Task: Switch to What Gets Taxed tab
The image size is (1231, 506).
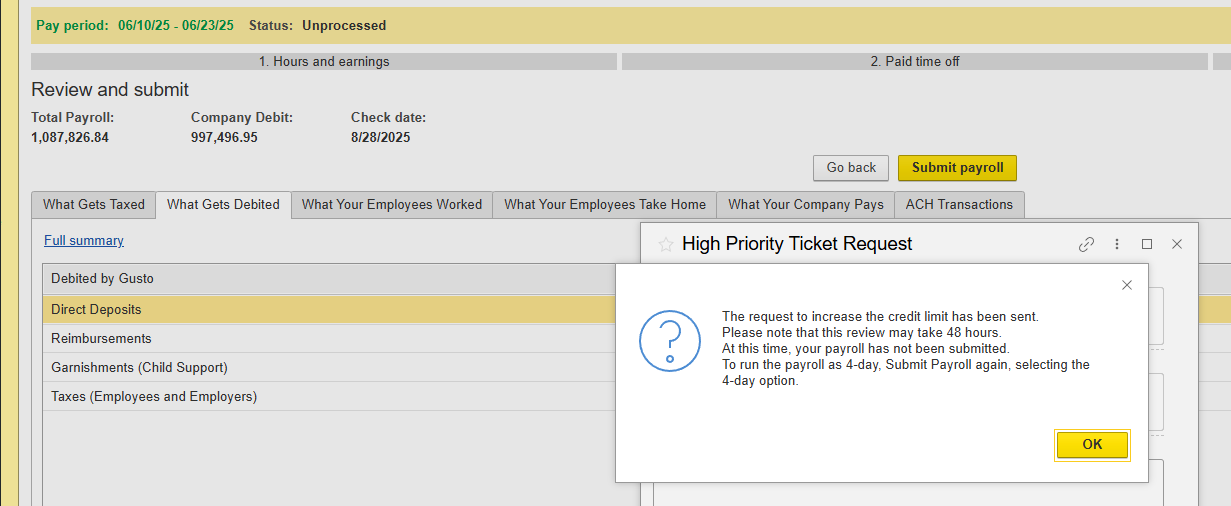Action: point(94,205)
